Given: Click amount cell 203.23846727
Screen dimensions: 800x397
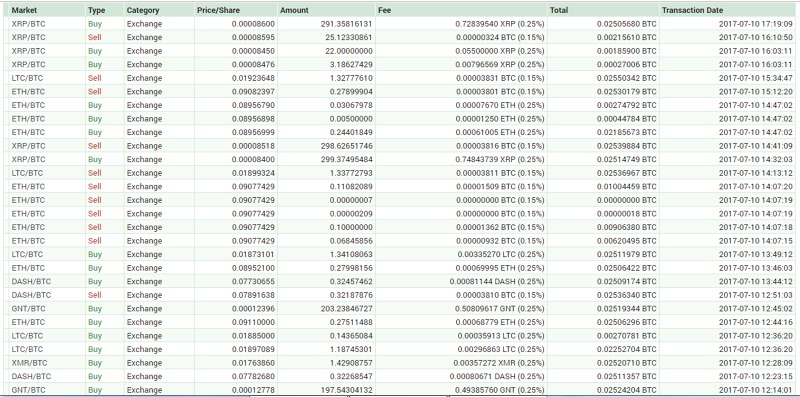Looking at the screenshot, I should click(x=327, y=309).
